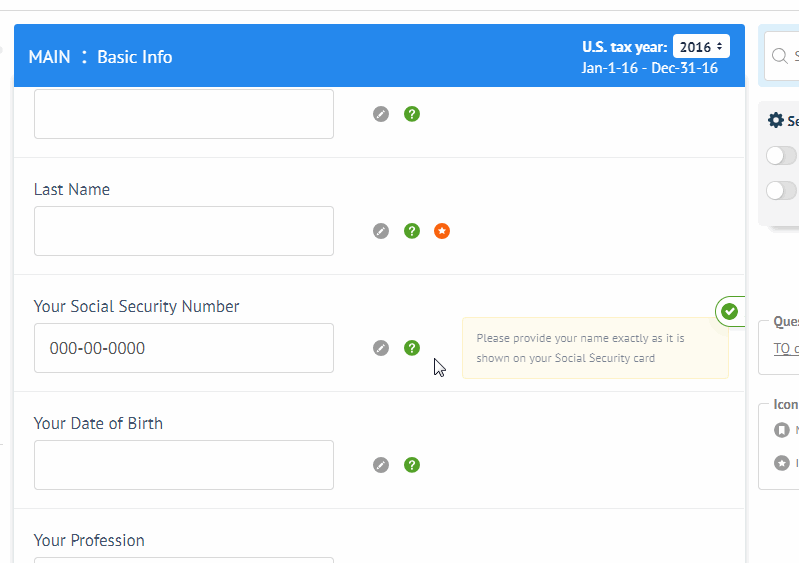799x563 pixels.
Task: Click orange star icon next to Last Name
Action: (x=442, y=231)
